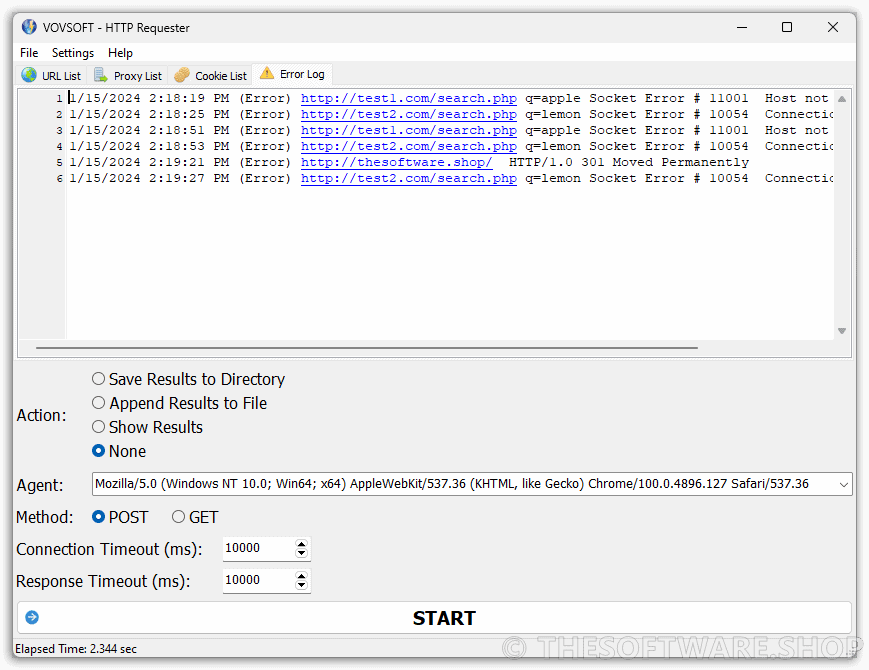Expand the Agent user-agent dropdown

[844, 484]
